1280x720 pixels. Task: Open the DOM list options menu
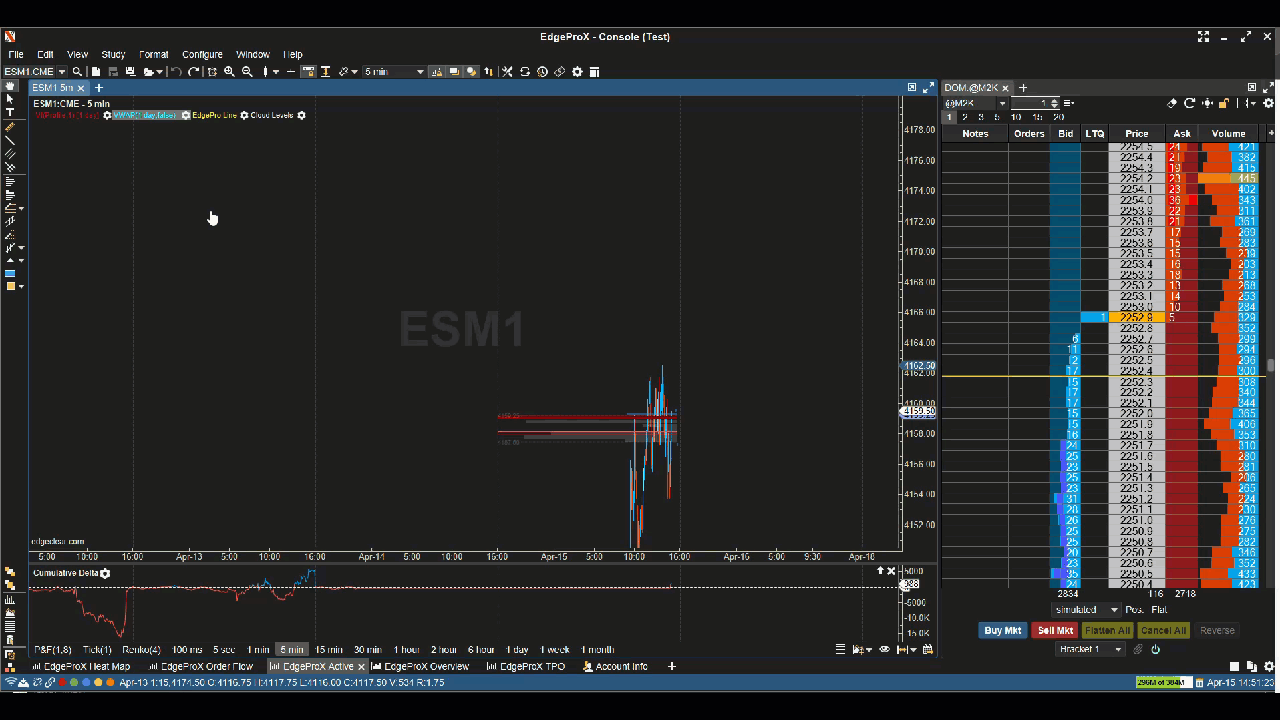coord(1069,103)
